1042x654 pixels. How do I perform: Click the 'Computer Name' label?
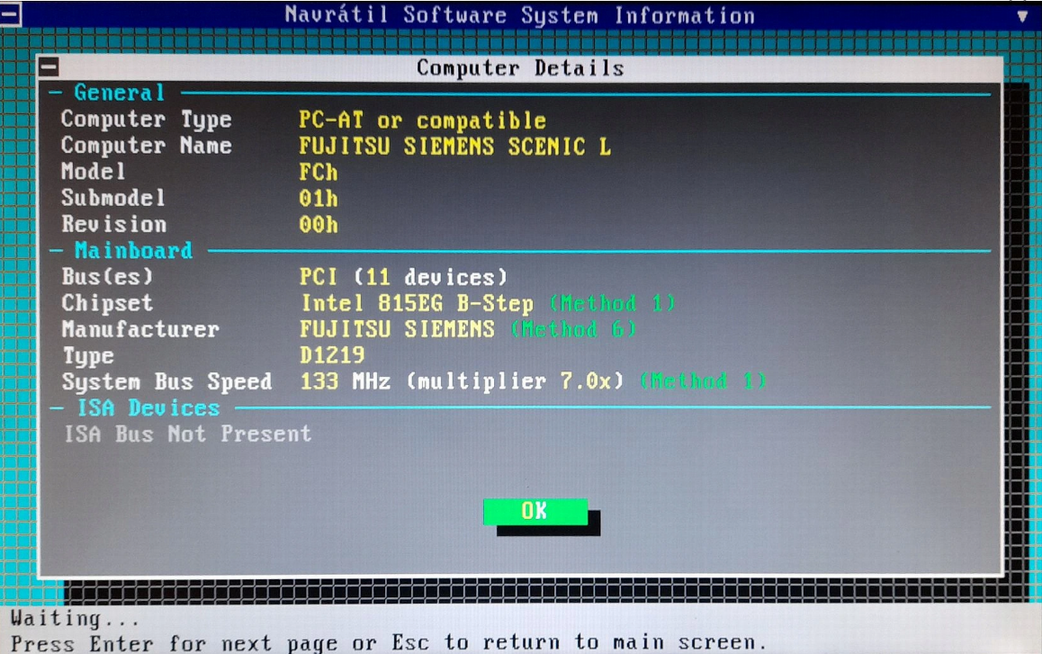[146, 146]
